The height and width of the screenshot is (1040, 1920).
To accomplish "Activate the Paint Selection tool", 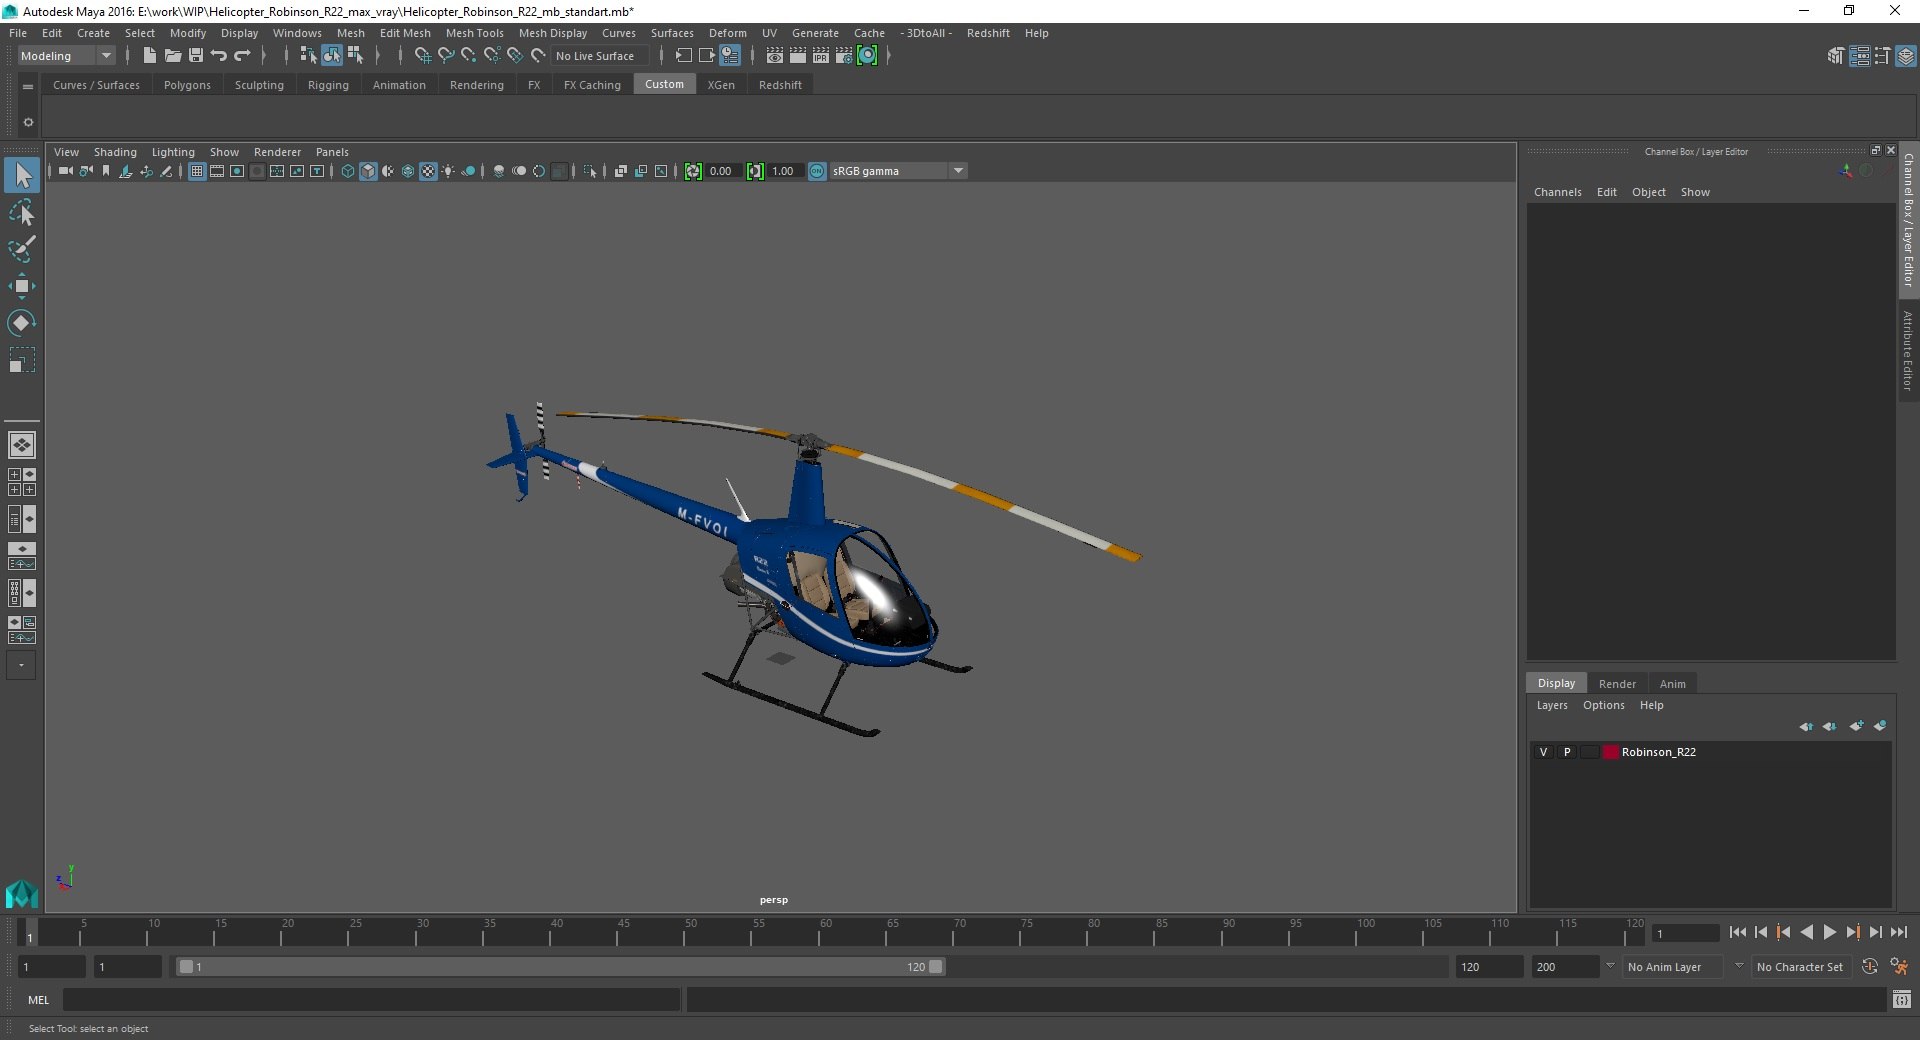I will click(22, 249).
